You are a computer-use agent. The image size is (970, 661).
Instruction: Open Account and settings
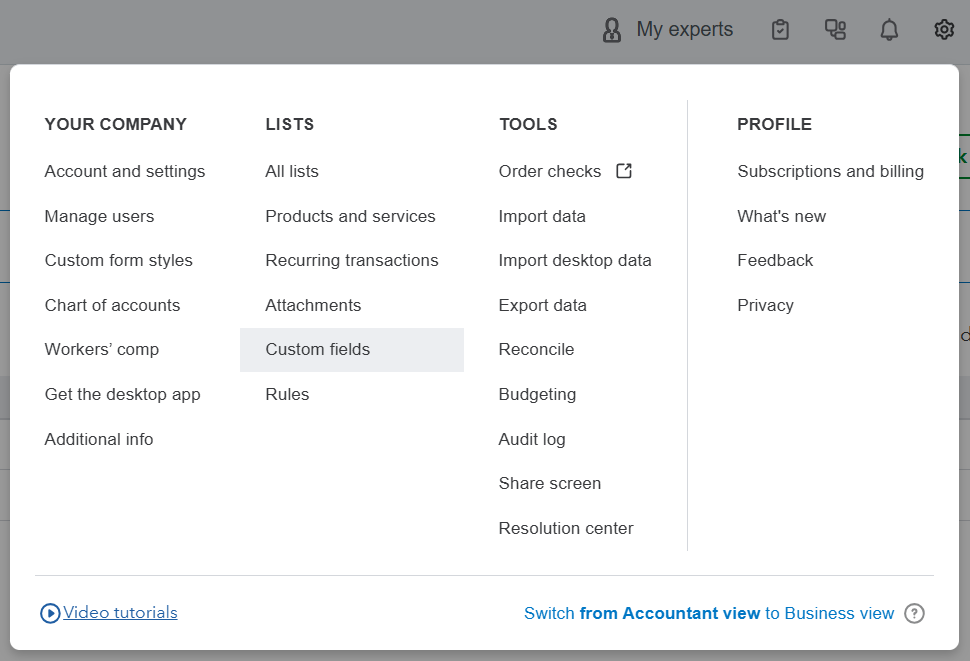125,171
